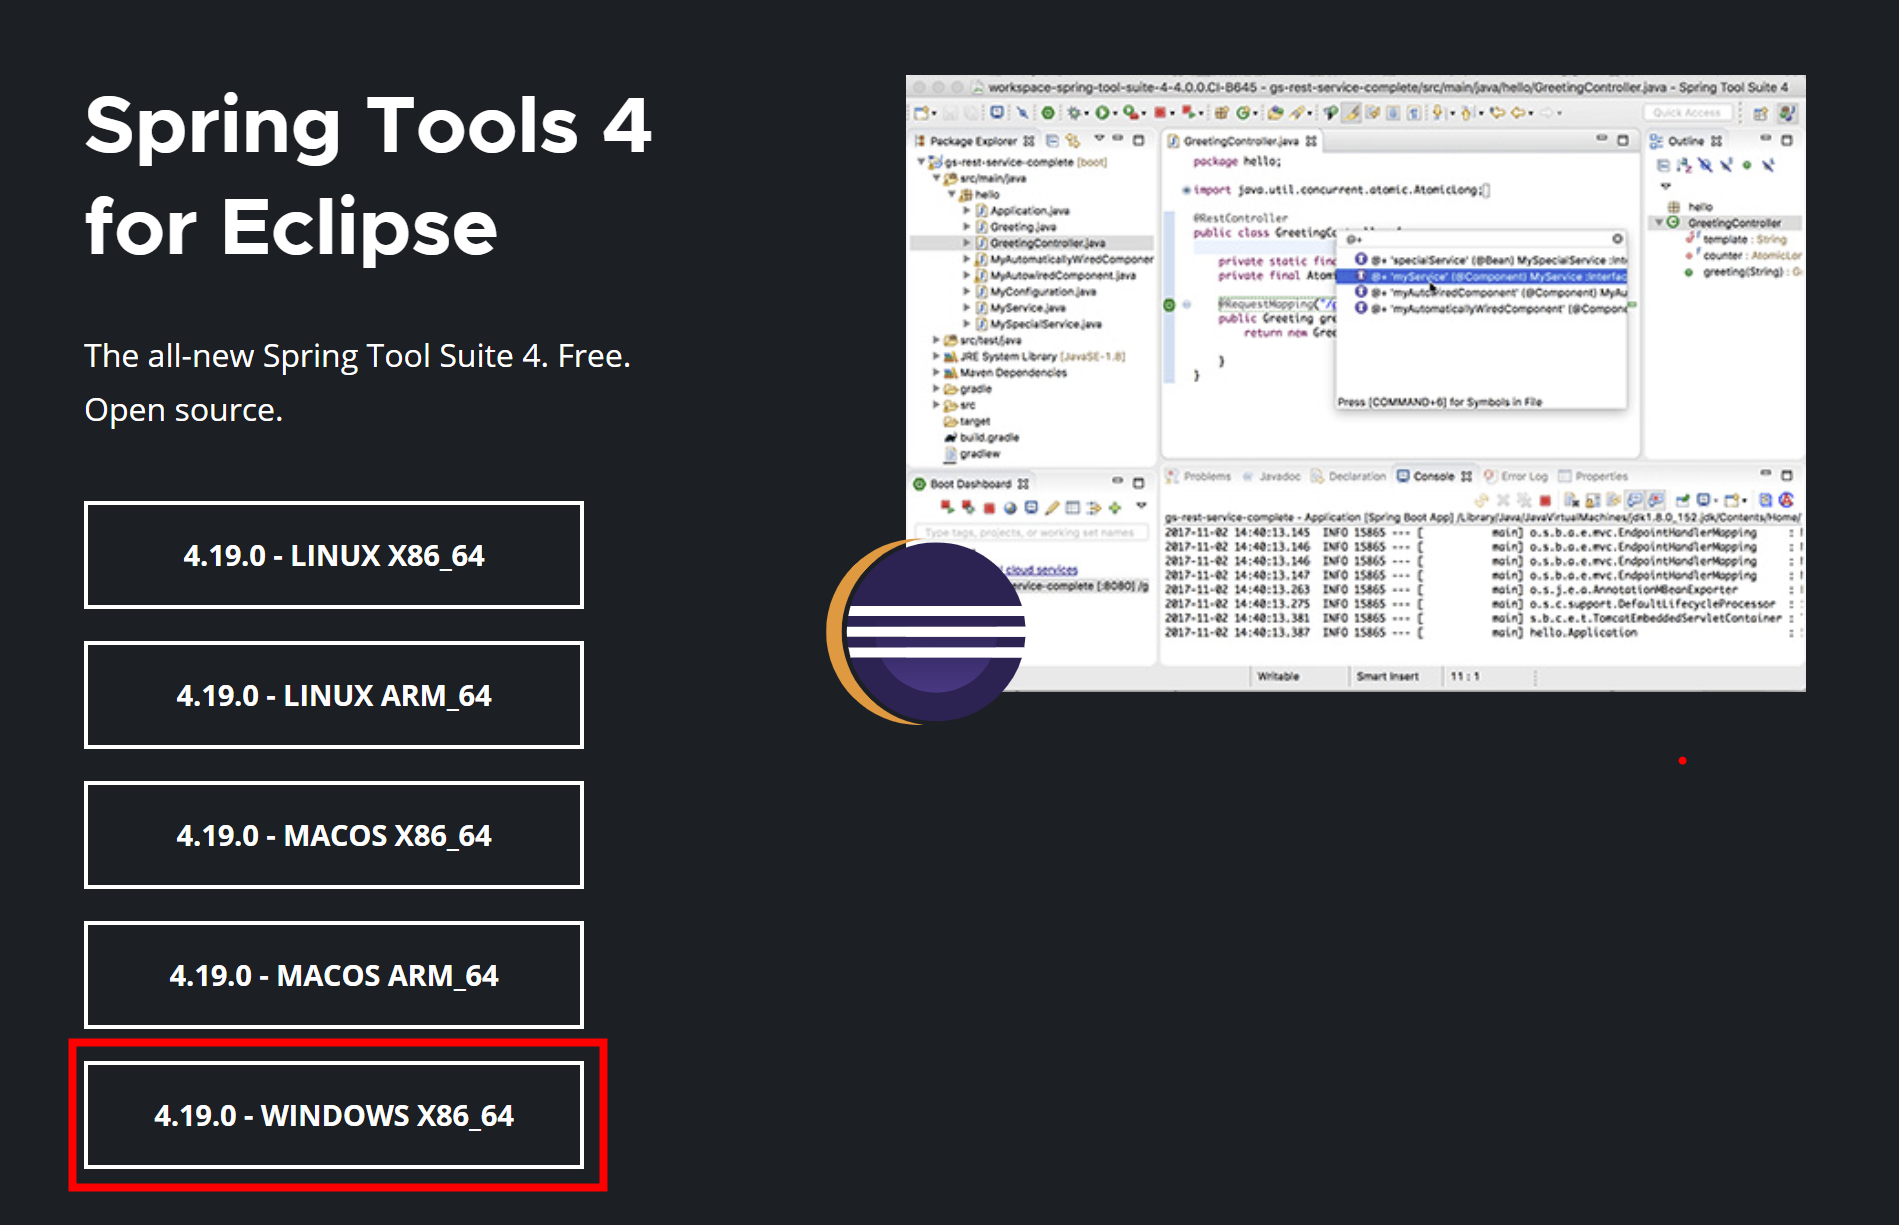This screenshot has height=1225, width=1899.
Task: Click the Eclipse logo icon
Action: coord(926,631)
